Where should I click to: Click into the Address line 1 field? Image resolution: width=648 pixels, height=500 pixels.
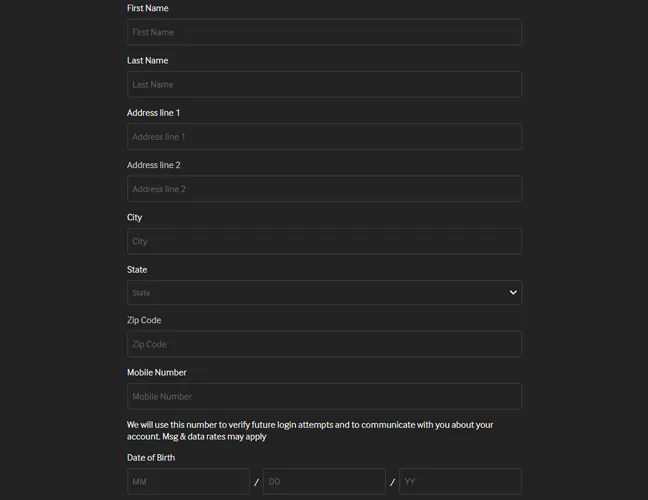[324, 137]
